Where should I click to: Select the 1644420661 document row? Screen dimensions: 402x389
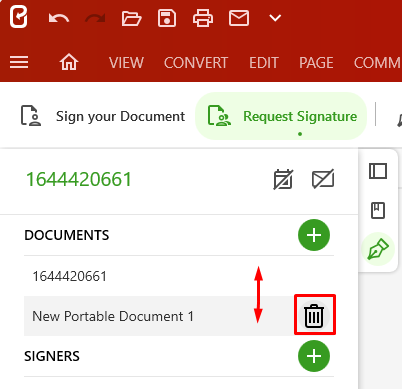pos(179,276)
